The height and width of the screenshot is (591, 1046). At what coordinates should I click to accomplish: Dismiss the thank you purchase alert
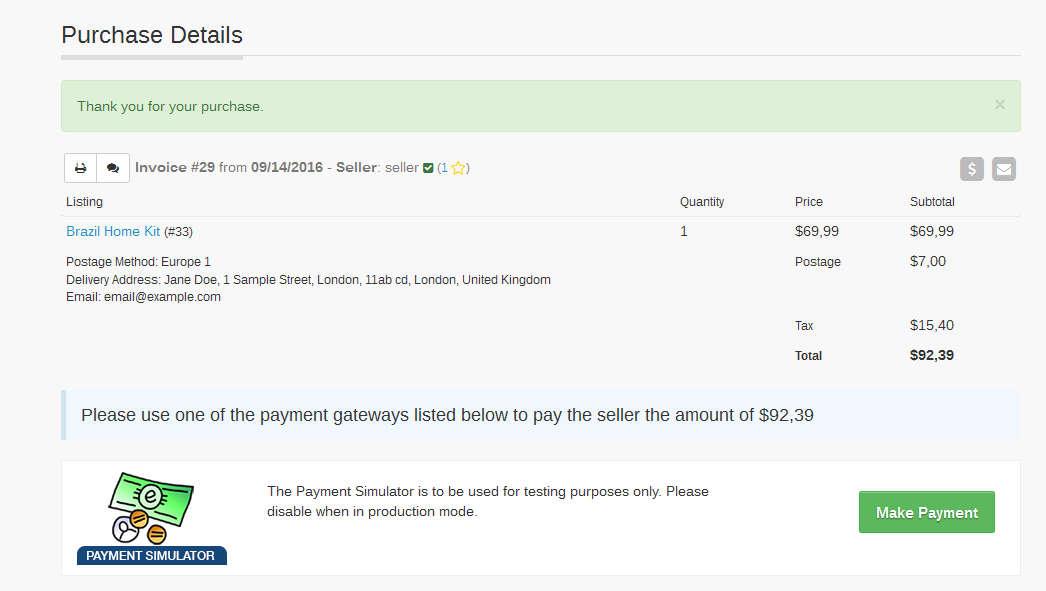click(999, 105)
